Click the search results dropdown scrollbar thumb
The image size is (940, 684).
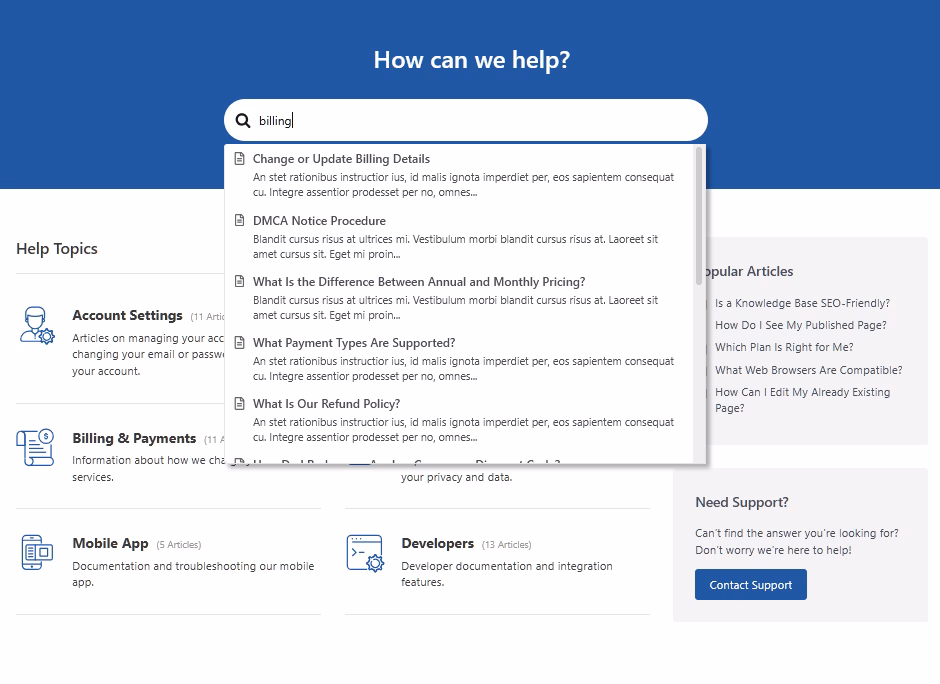pos(699,216)
